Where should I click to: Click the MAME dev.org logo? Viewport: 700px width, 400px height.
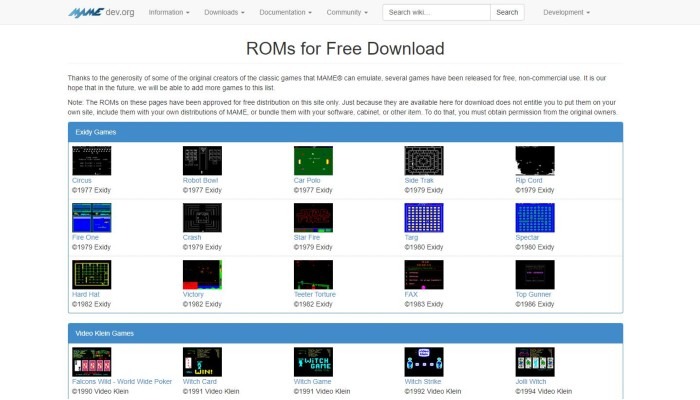(x=101, y=12)
